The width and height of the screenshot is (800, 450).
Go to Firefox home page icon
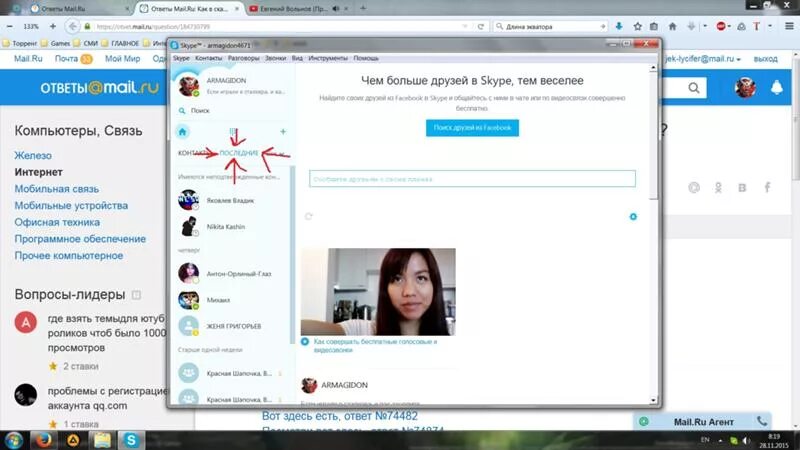click(x=672, y=27)
